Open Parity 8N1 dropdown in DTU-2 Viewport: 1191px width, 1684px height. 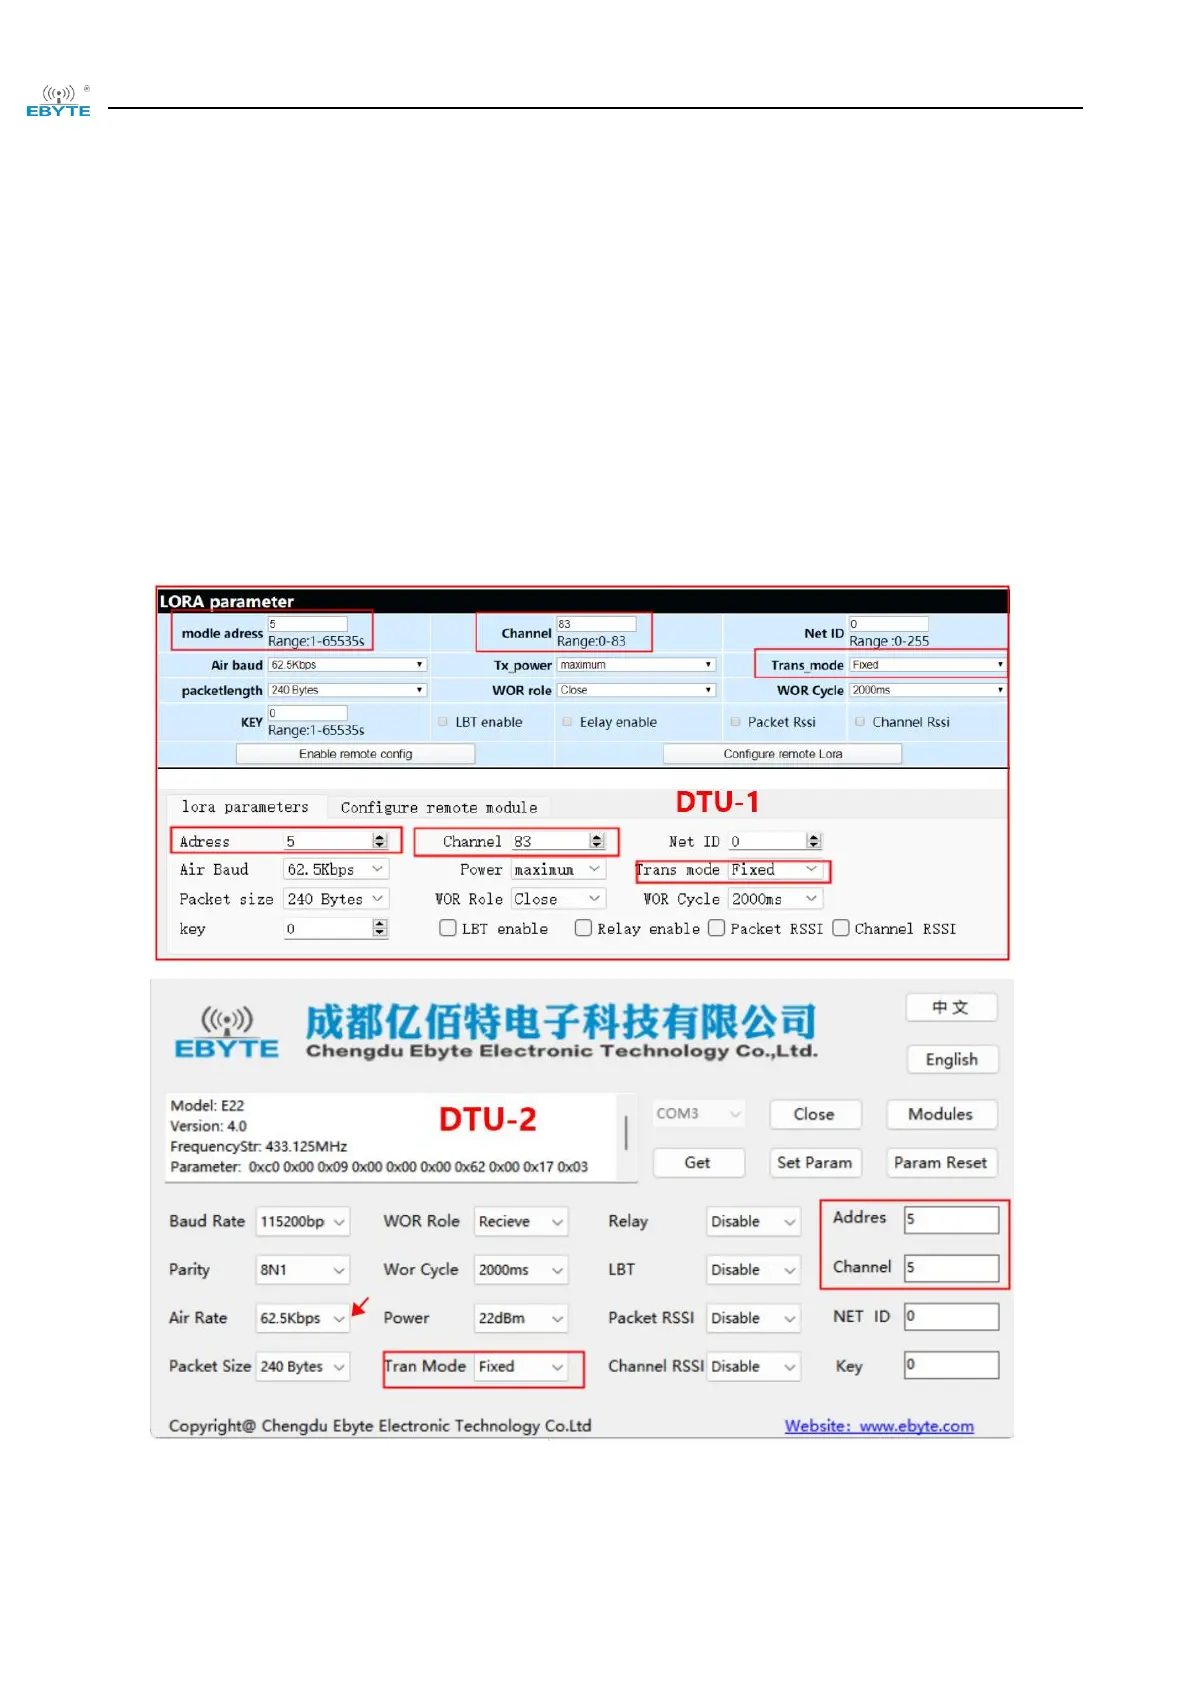coord(303,1270)
